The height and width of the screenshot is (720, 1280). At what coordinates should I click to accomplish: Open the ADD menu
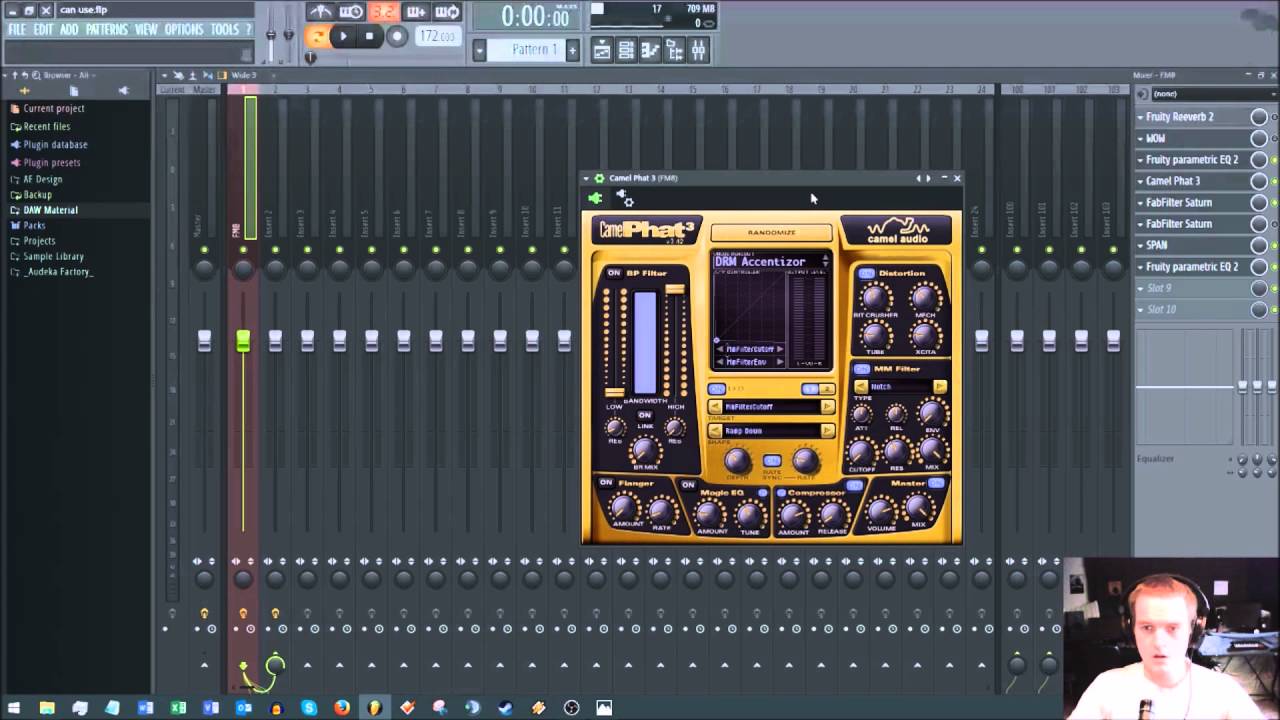69,30
